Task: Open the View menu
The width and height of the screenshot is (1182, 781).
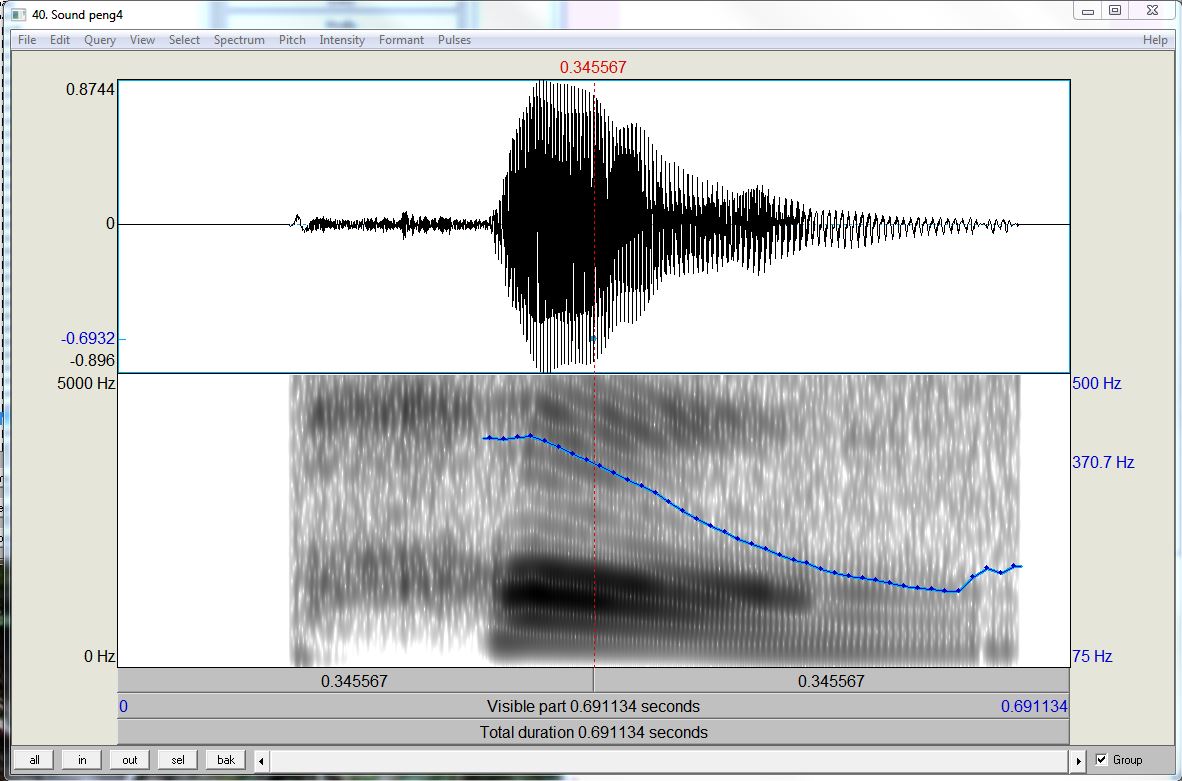Action: tap(142, 40)
